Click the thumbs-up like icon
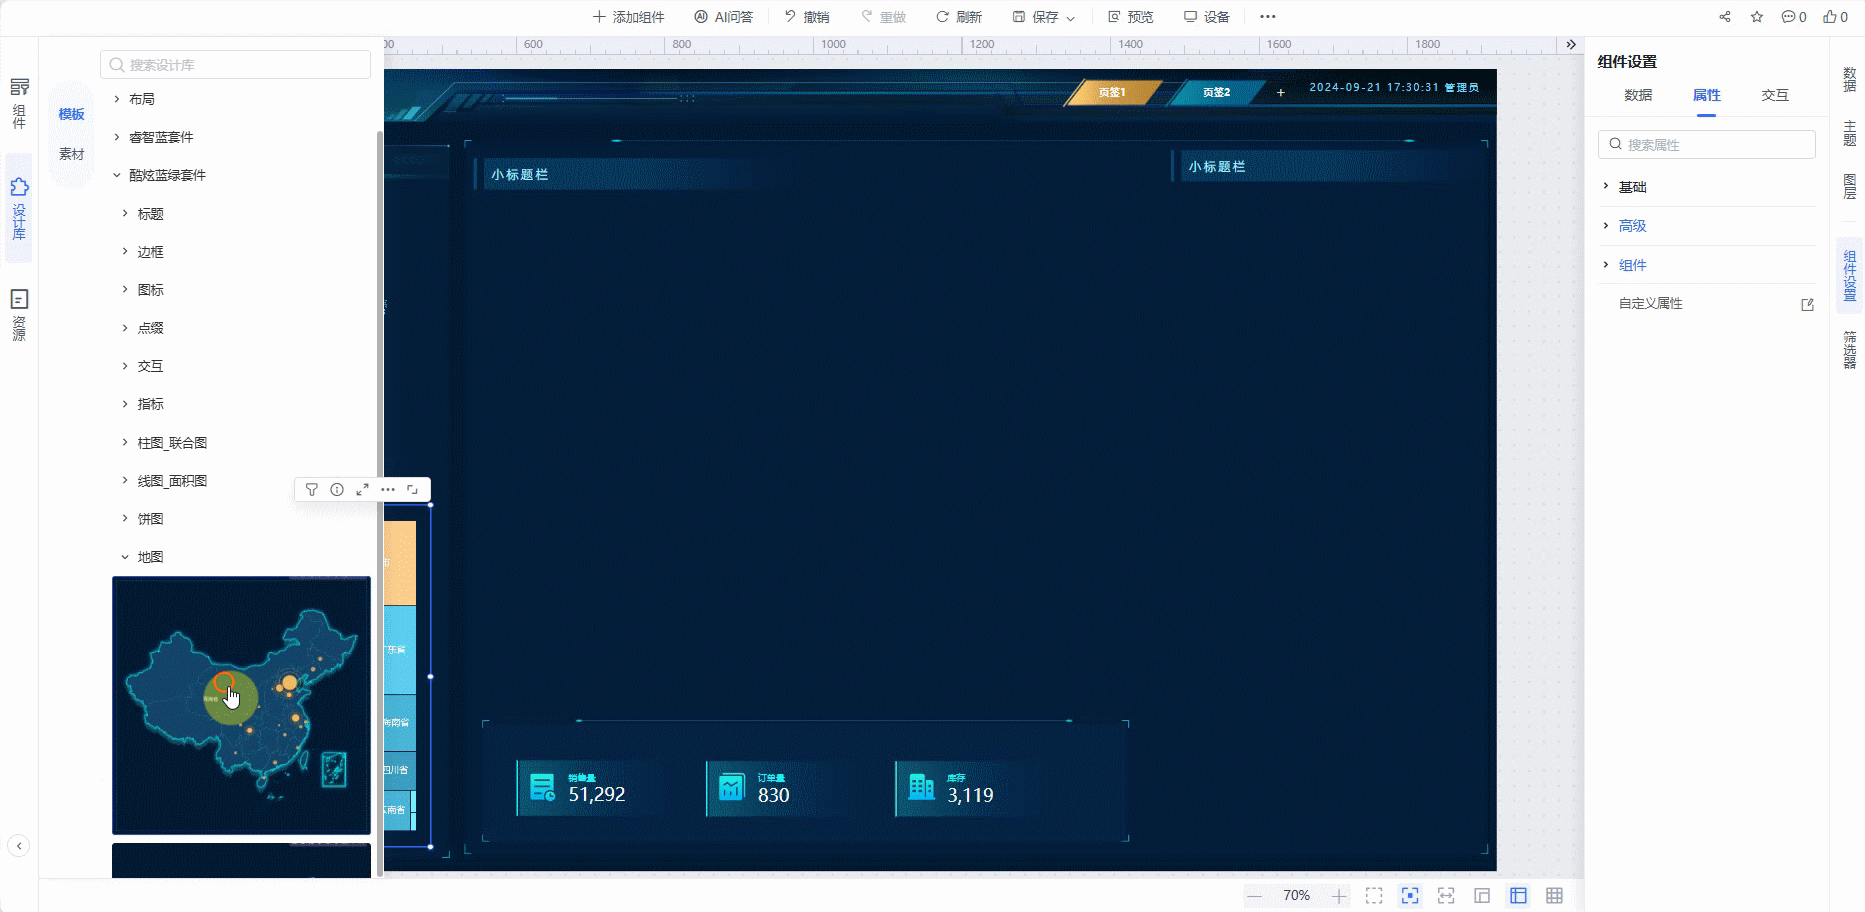 click(1835, 17)
